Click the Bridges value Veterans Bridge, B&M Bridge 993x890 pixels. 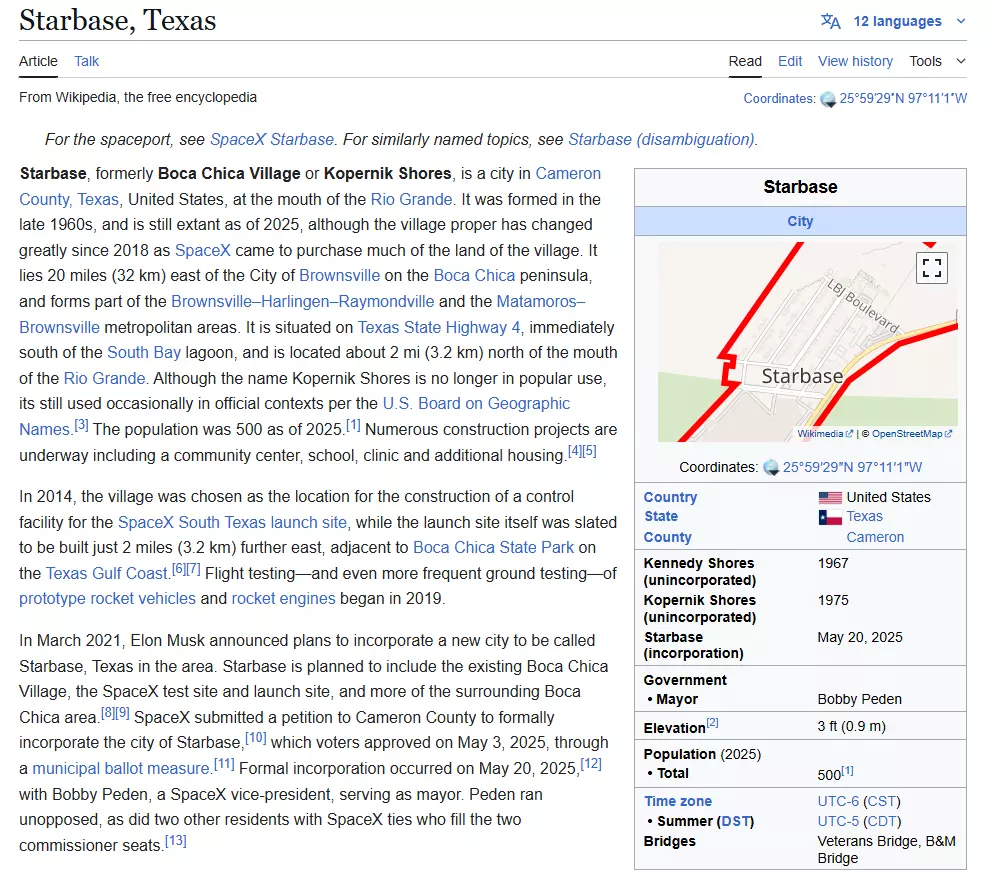(887, 849)
